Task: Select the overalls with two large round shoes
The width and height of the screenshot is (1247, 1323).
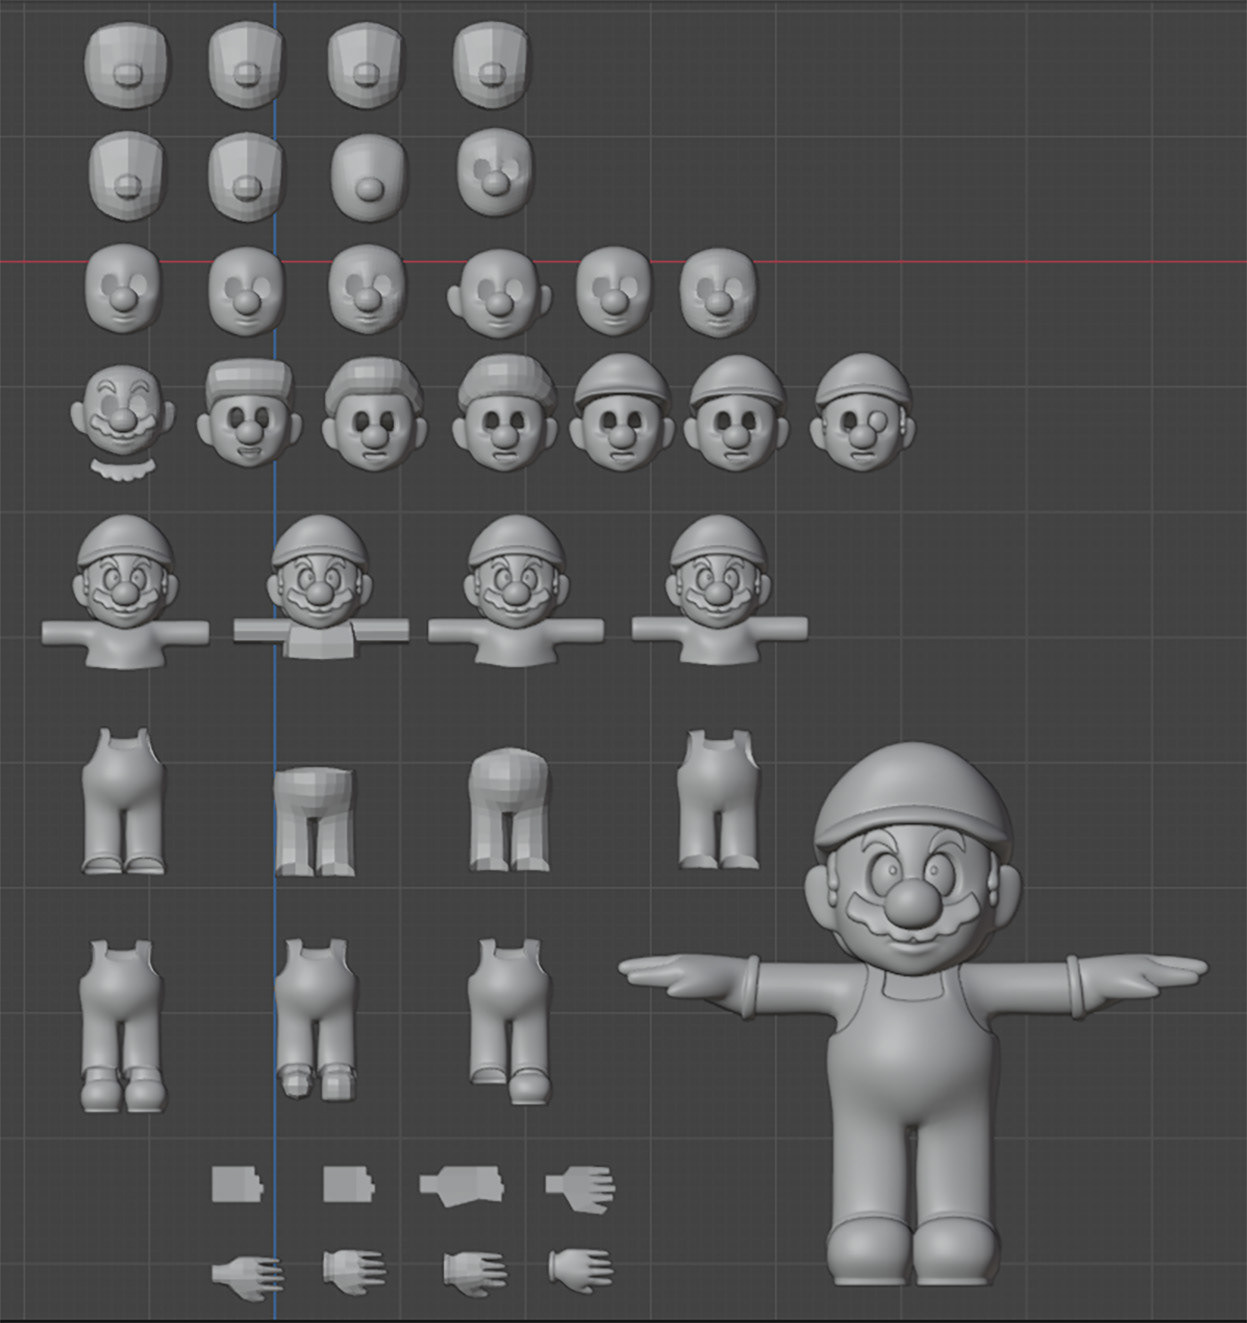Action: coord(124,1026)
